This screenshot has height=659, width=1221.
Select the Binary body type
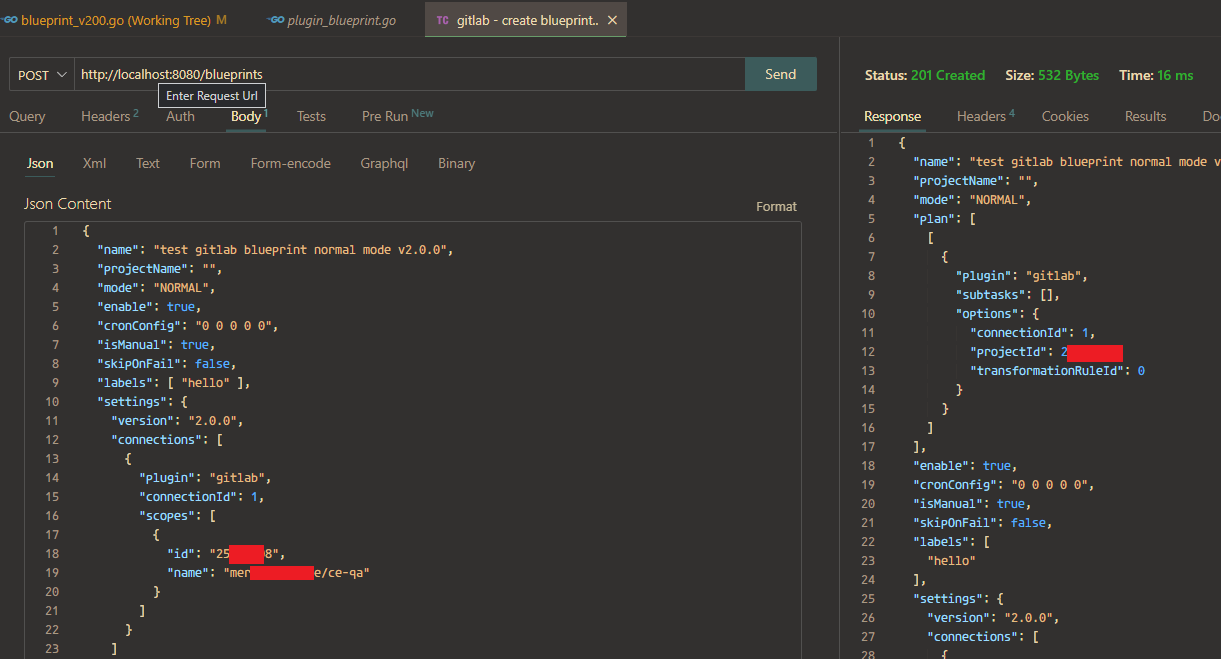point(456,163)
